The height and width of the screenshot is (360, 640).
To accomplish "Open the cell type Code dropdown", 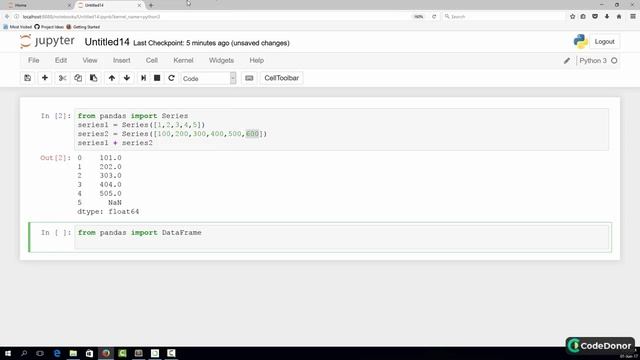I will pyautogui.click(x=209, y=78).
